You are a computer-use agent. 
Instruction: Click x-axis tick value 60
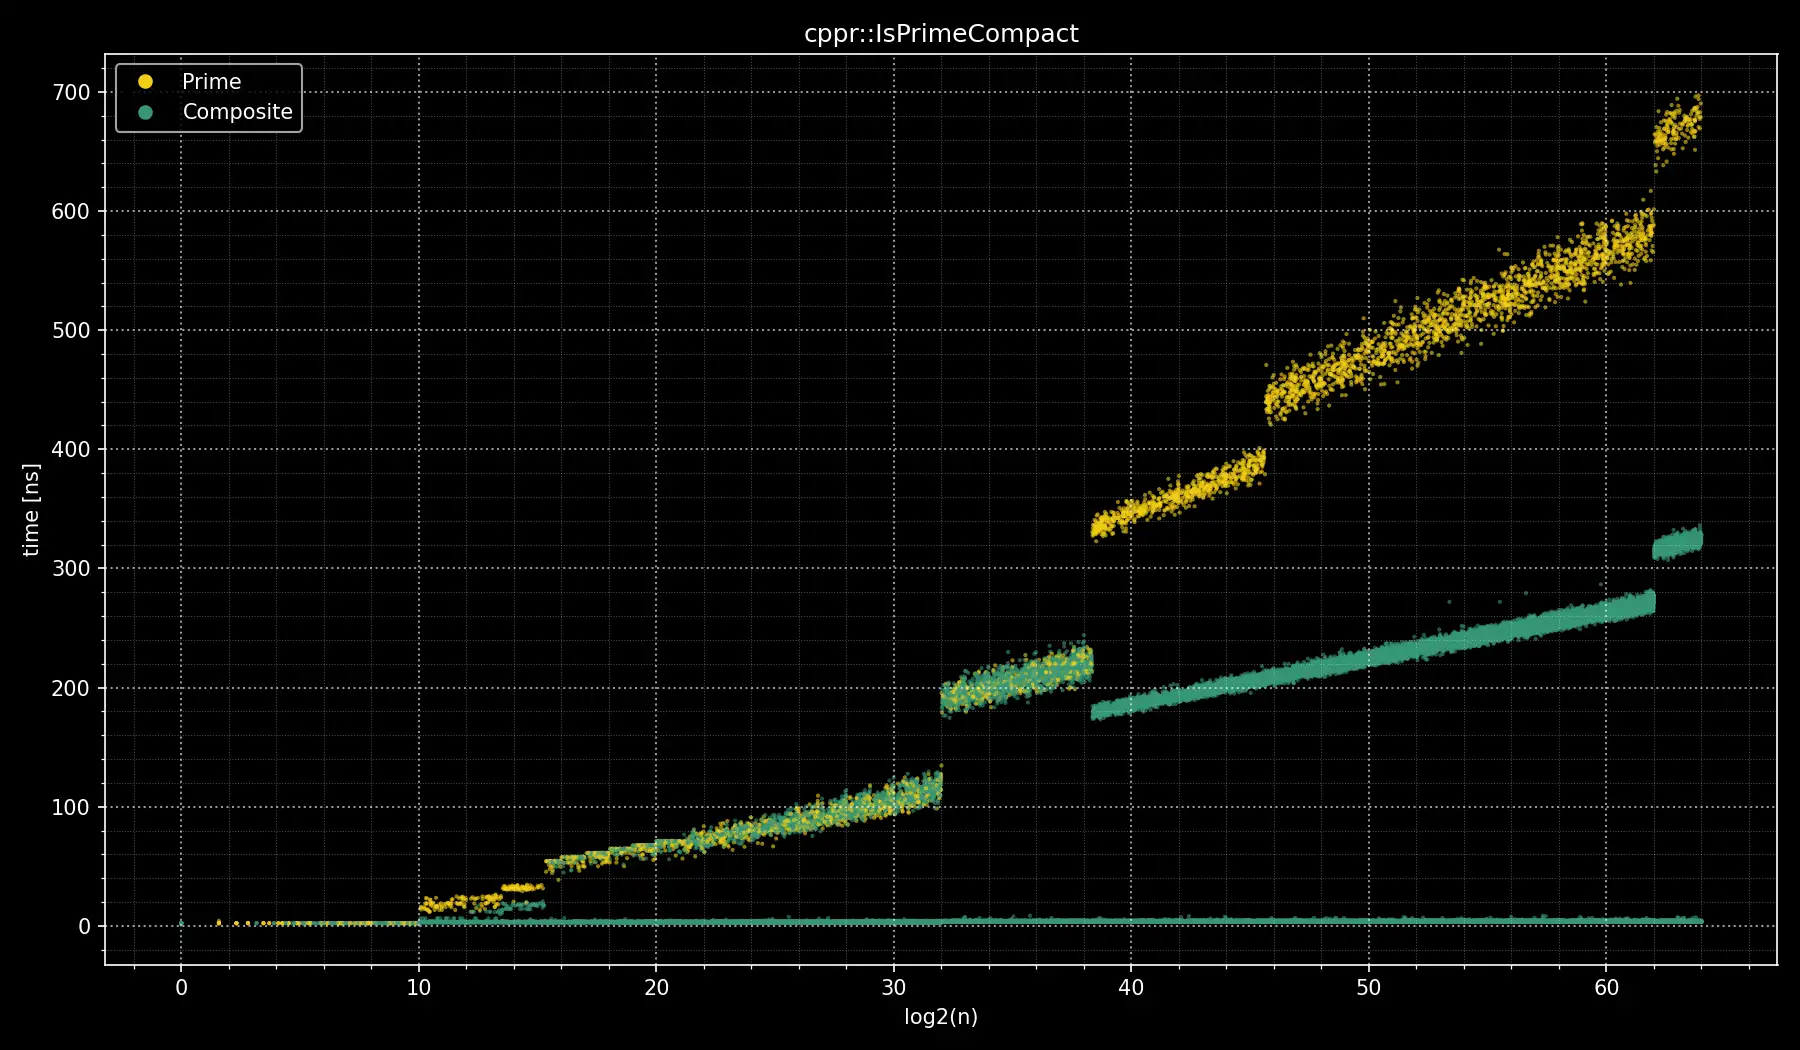[x=1606, y=988]
